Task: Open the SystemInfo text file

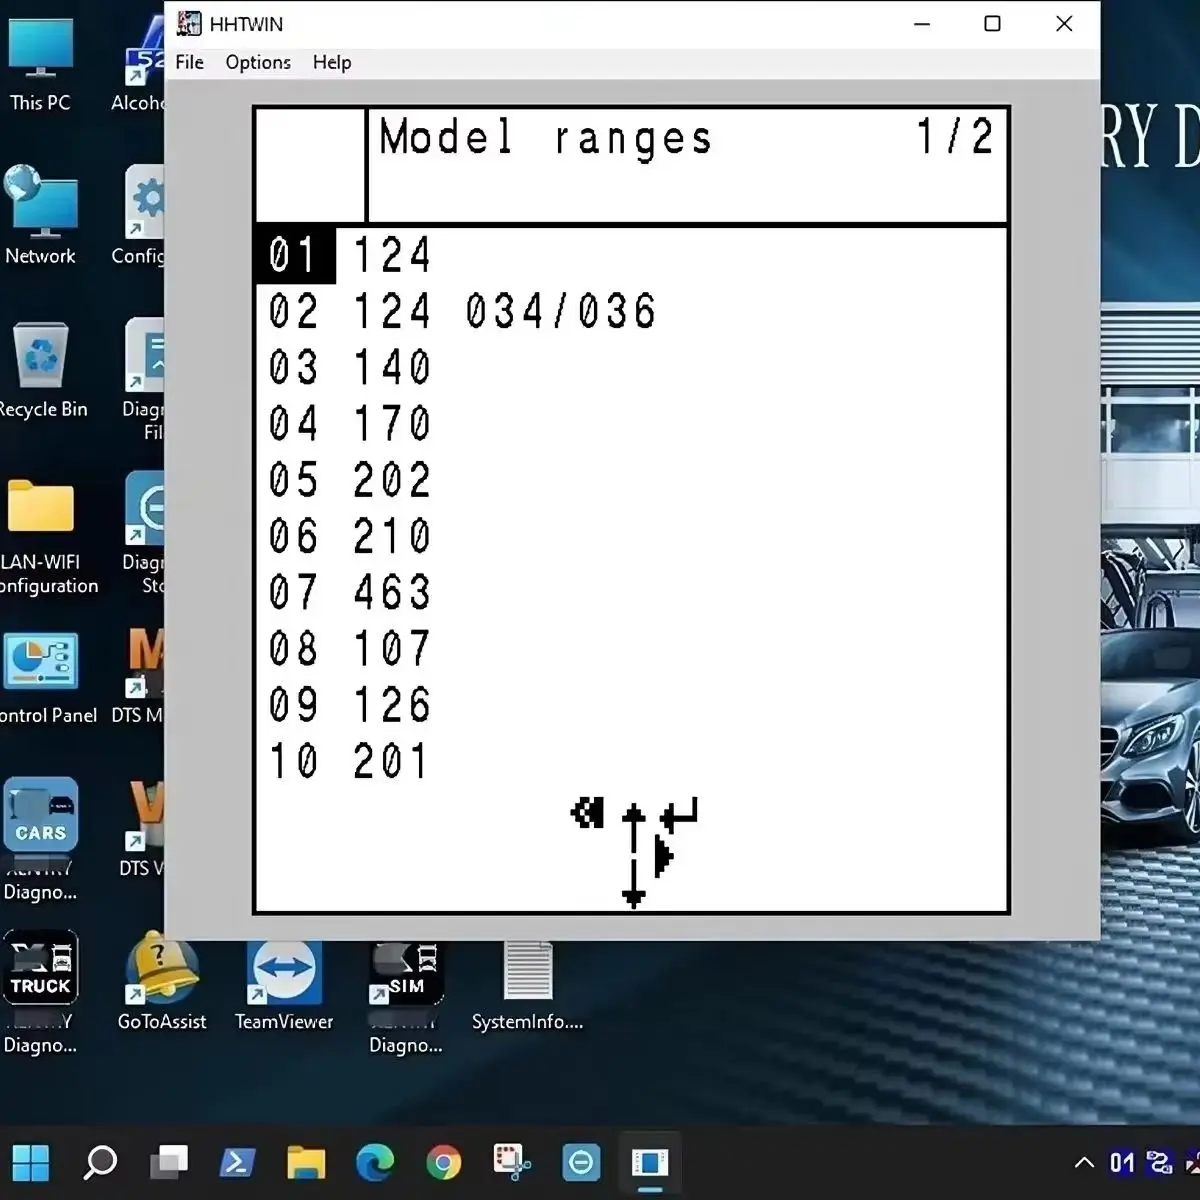Action: pyautogui.click(x=528, y=985)
